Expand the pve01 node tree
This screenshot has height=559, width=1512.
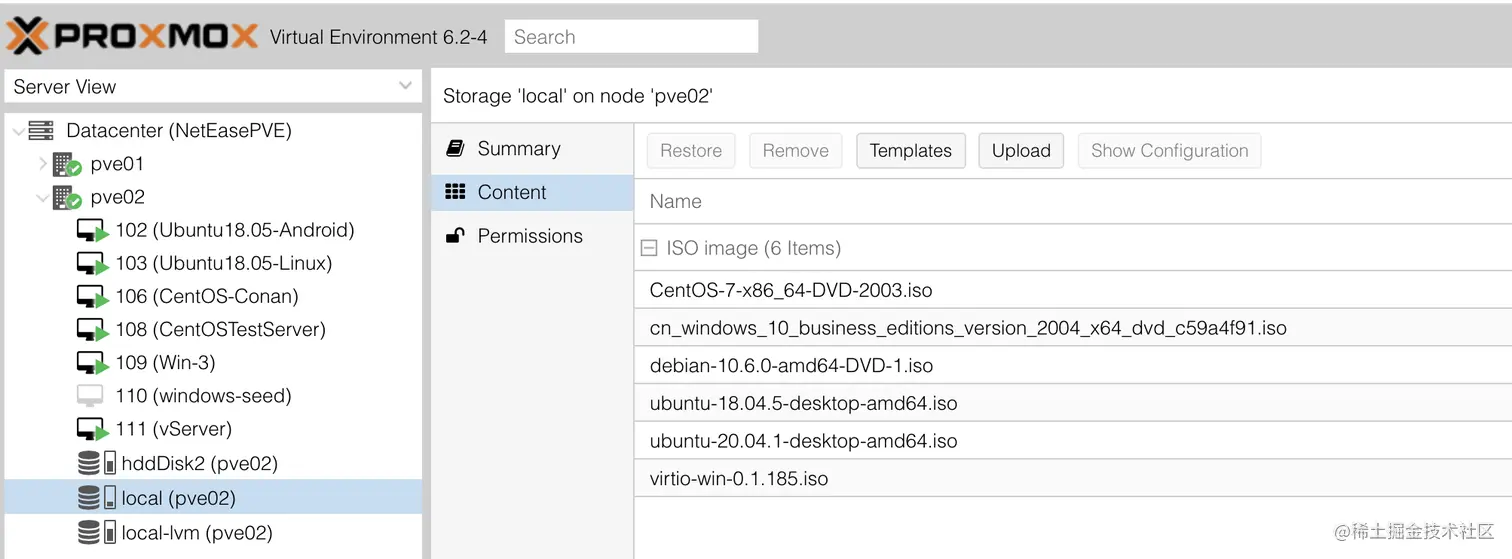click(x=43, y=163)
